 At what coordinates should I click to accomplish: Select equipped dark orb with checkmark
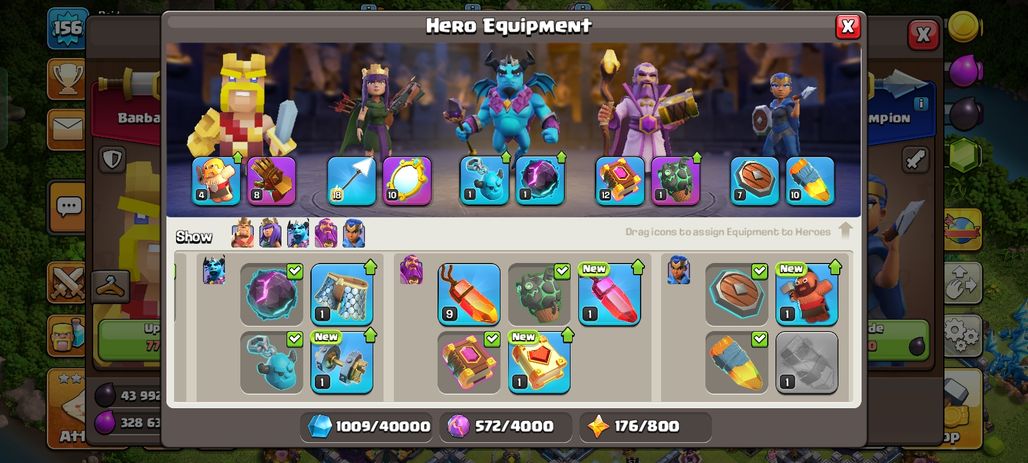click(271, 294)
